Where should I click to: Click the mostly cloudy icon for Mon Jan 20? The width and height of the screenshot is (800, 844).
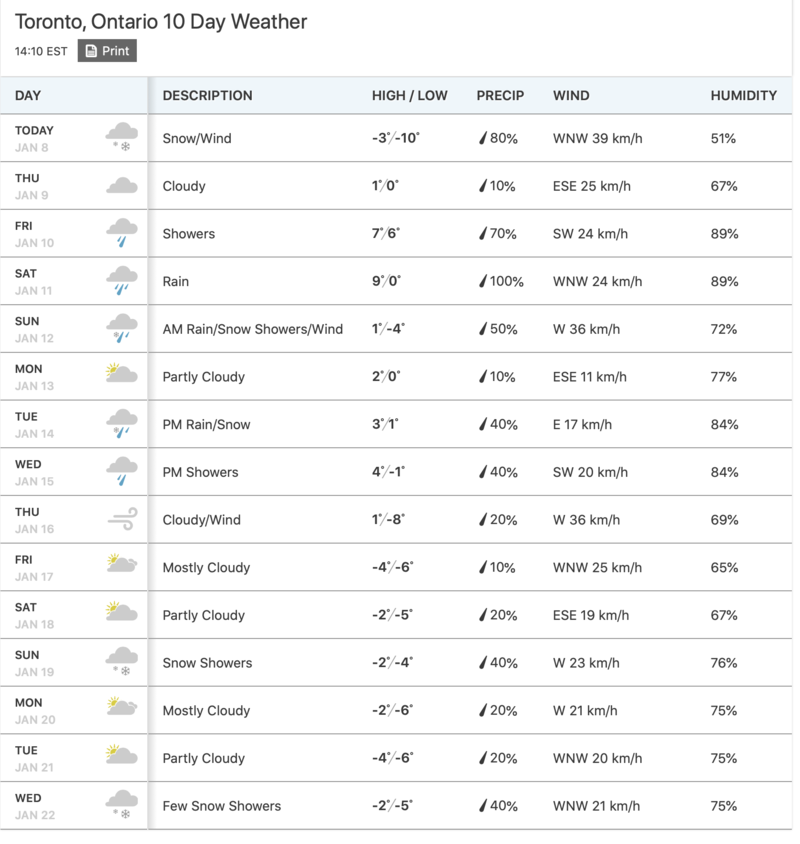coord(122,709)
